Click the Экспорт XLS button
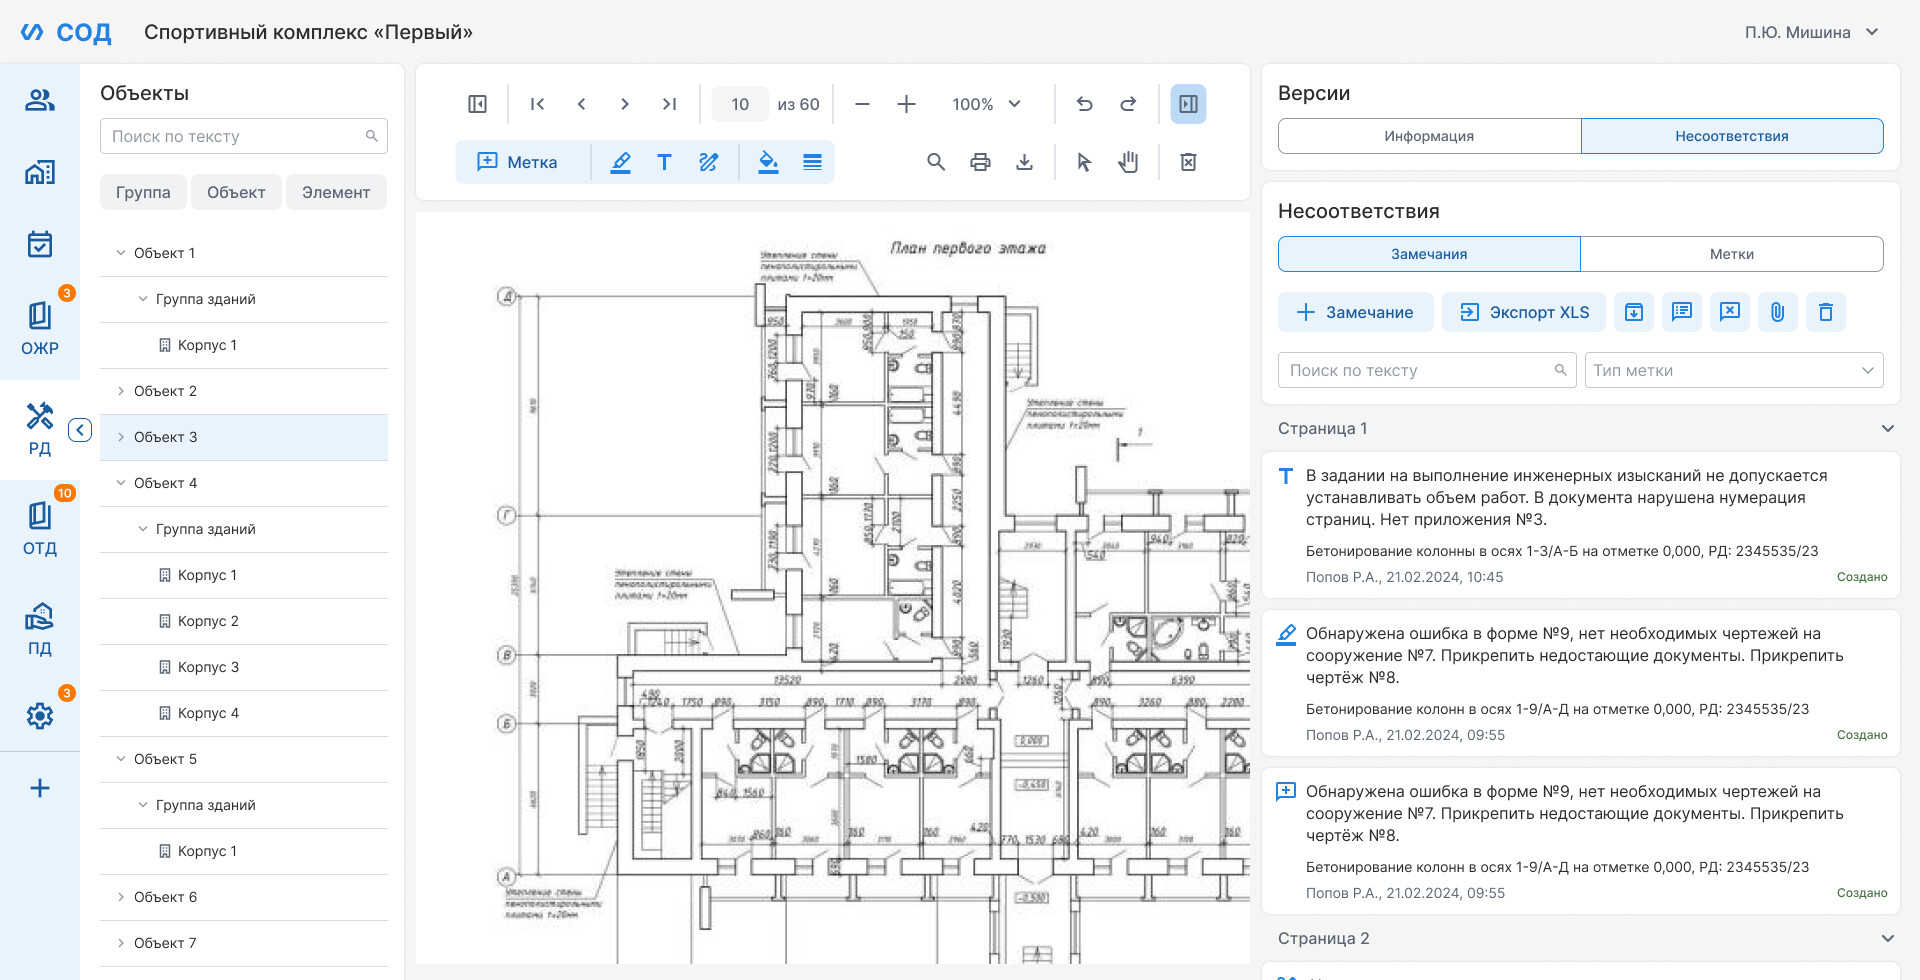The height and width of the screenshot is (980, 1920). click(1523, 312)
